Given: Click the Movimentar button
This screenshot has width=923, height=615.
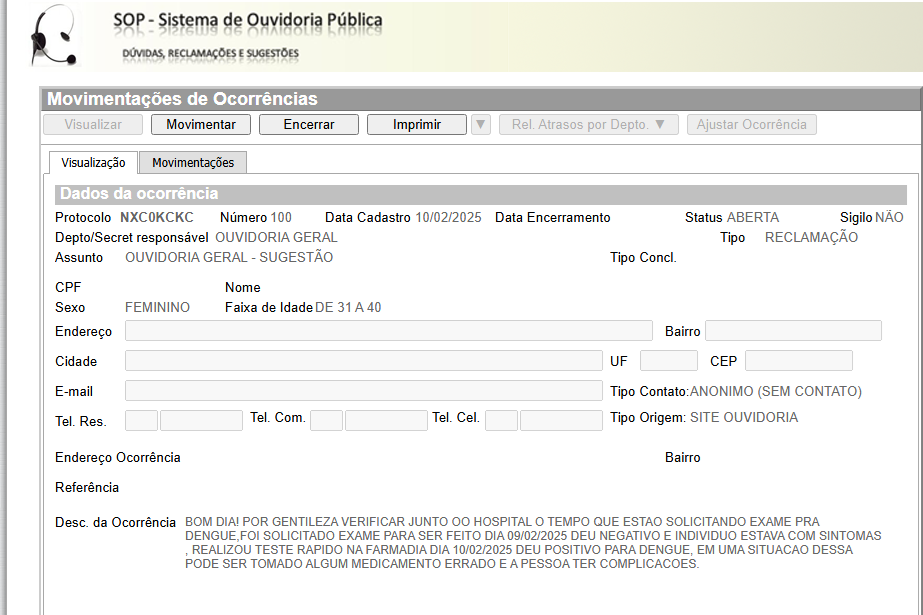Looking at the screenshot, I should 201,125.
